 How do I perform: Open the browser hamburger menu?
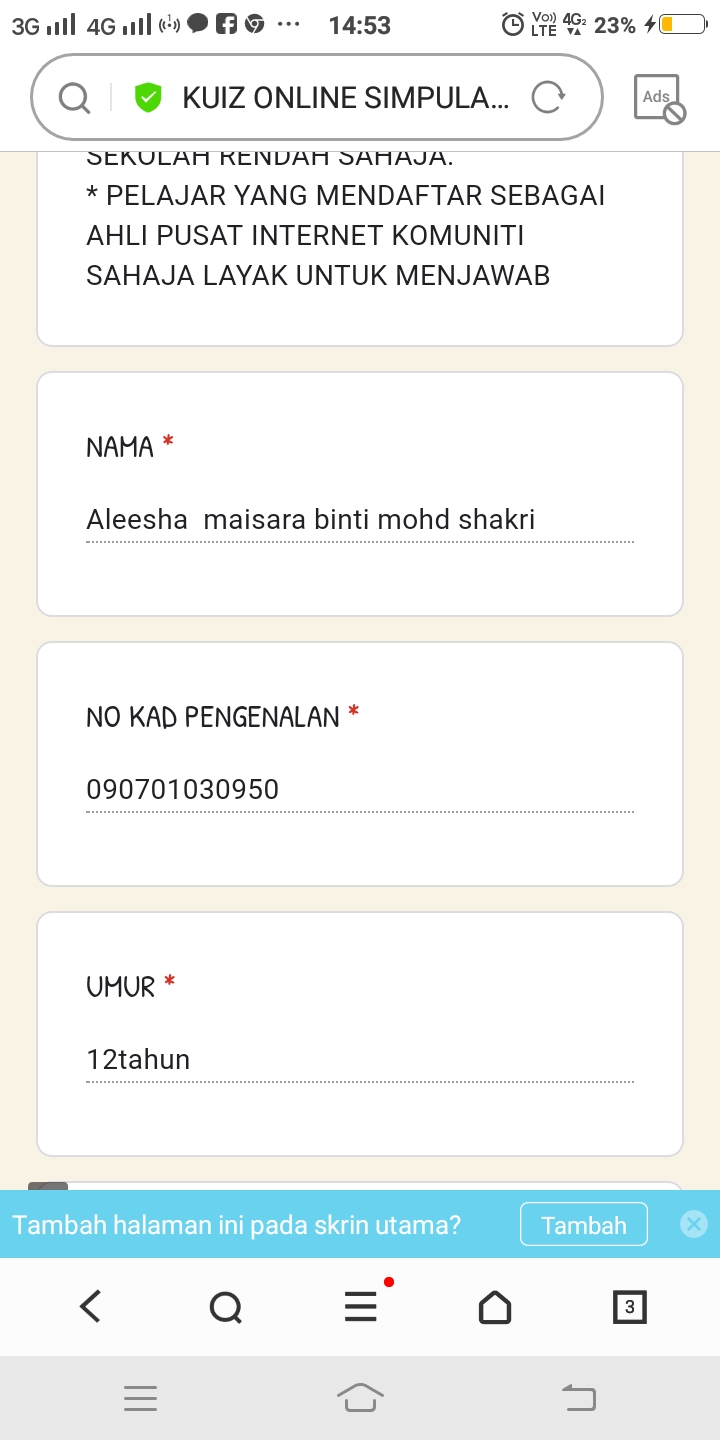click(x=360, y=1306)
